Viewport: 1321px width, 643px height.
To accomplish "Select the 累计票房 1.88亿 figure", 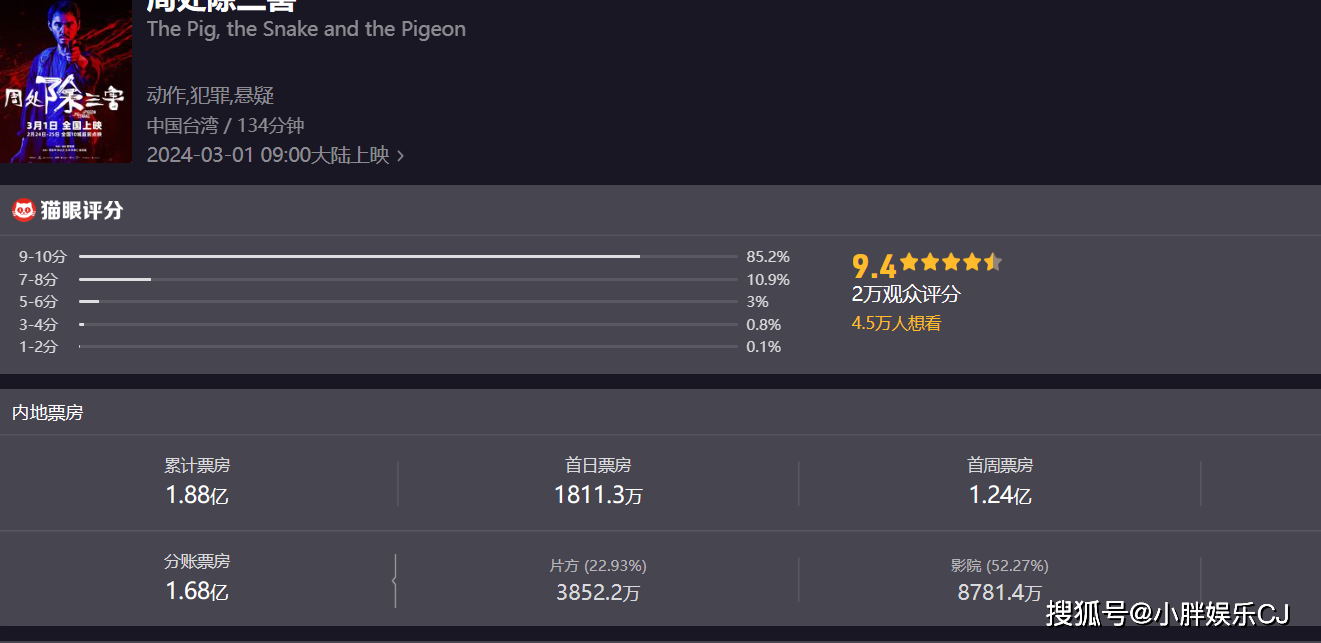I will point(197,494).
